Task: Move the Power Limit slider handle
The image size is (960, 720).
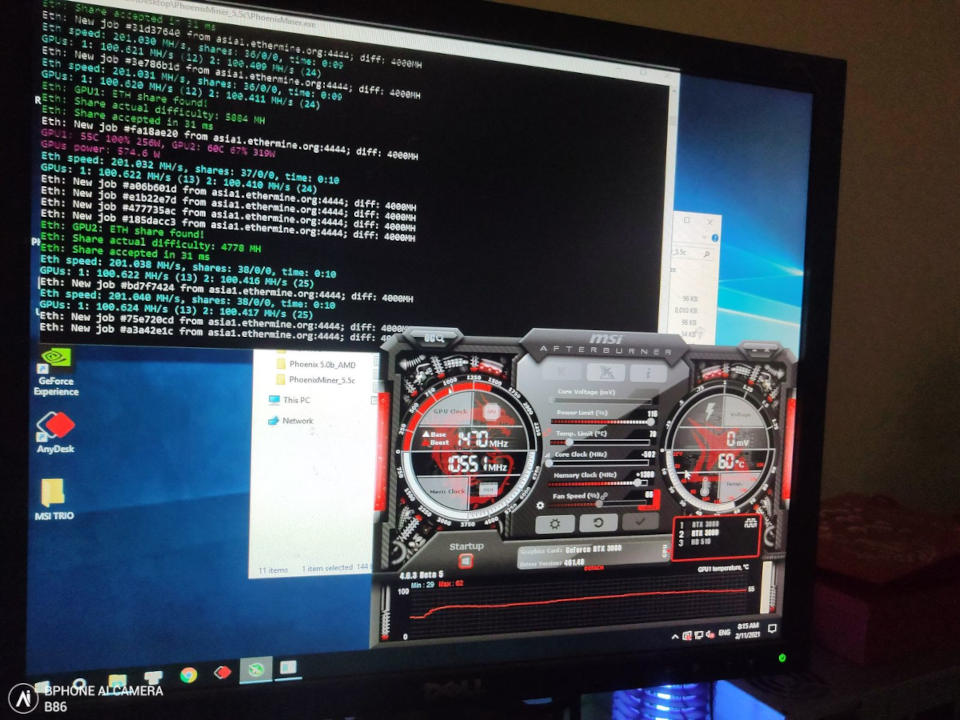Action: click(x=650, y=422)
